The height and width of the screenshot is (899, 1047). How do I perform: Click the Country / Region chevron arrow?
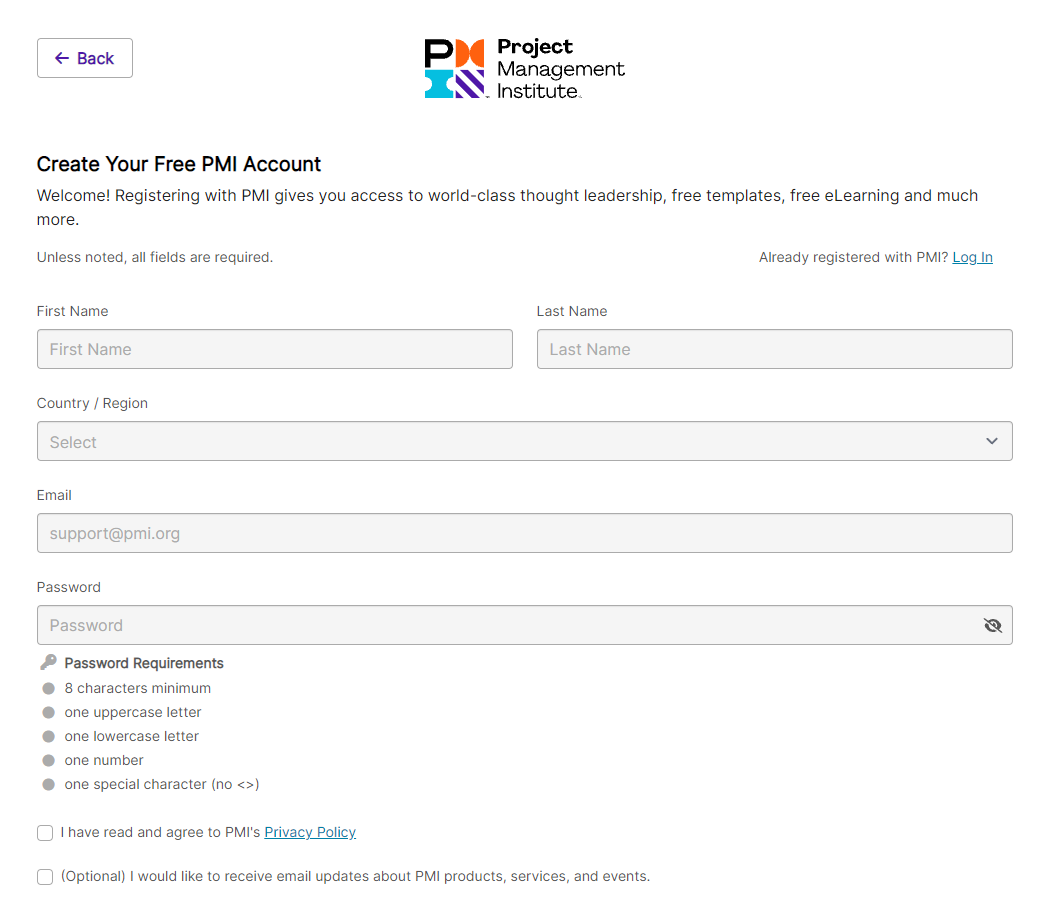992,441
